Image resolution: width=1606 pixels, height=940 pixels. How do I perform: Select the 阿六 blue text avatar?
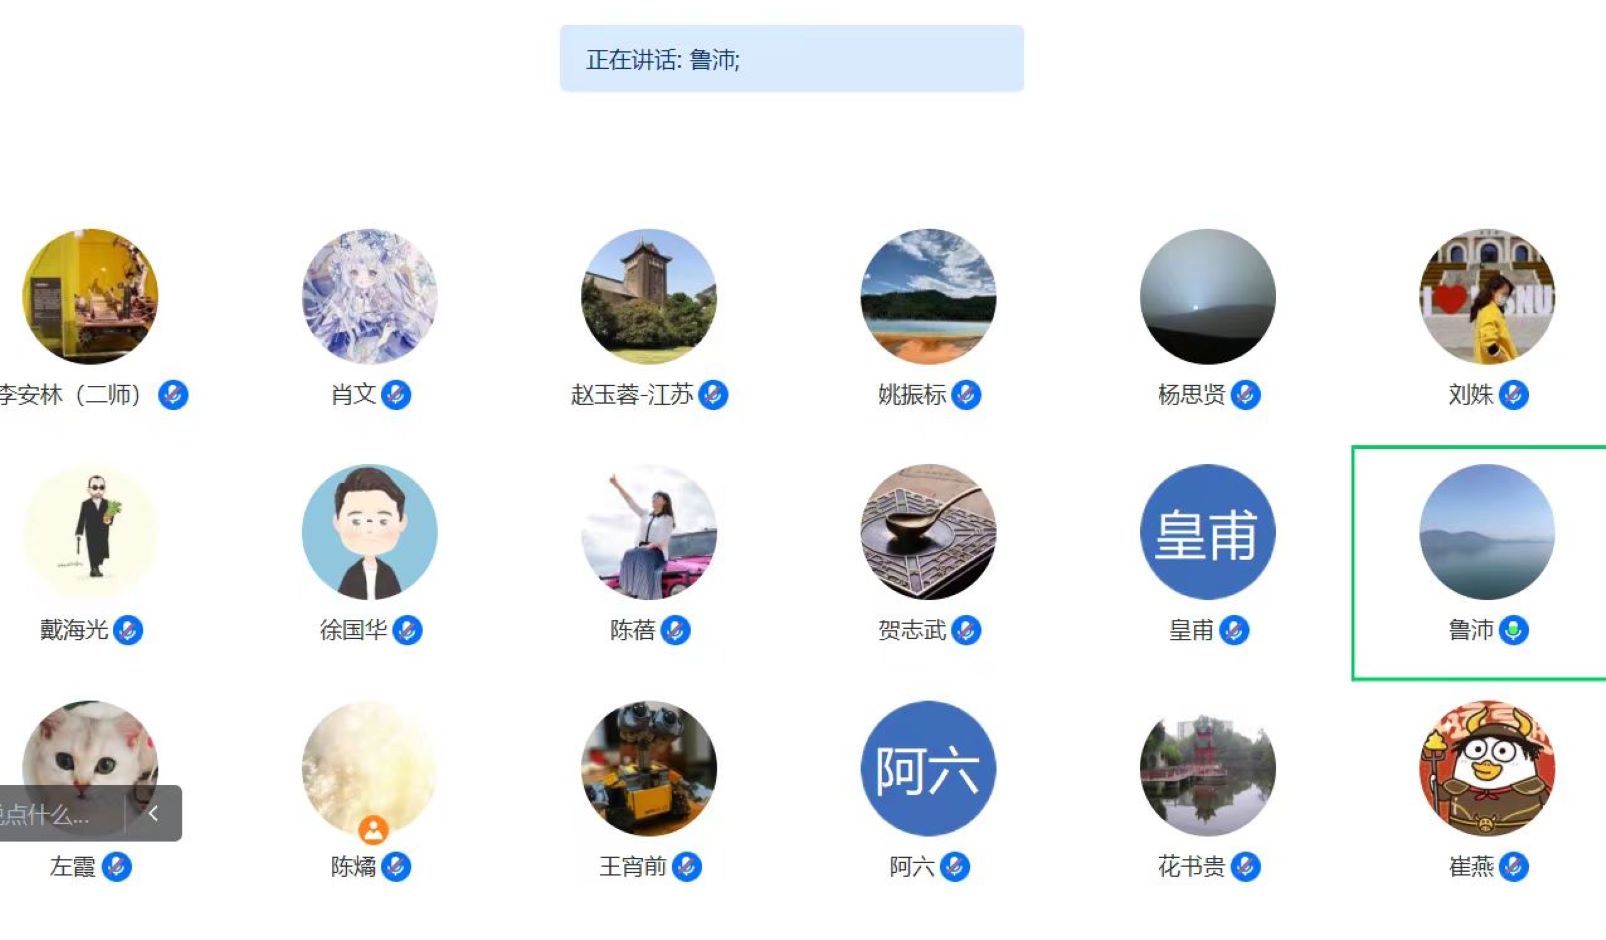coord(928,768)
